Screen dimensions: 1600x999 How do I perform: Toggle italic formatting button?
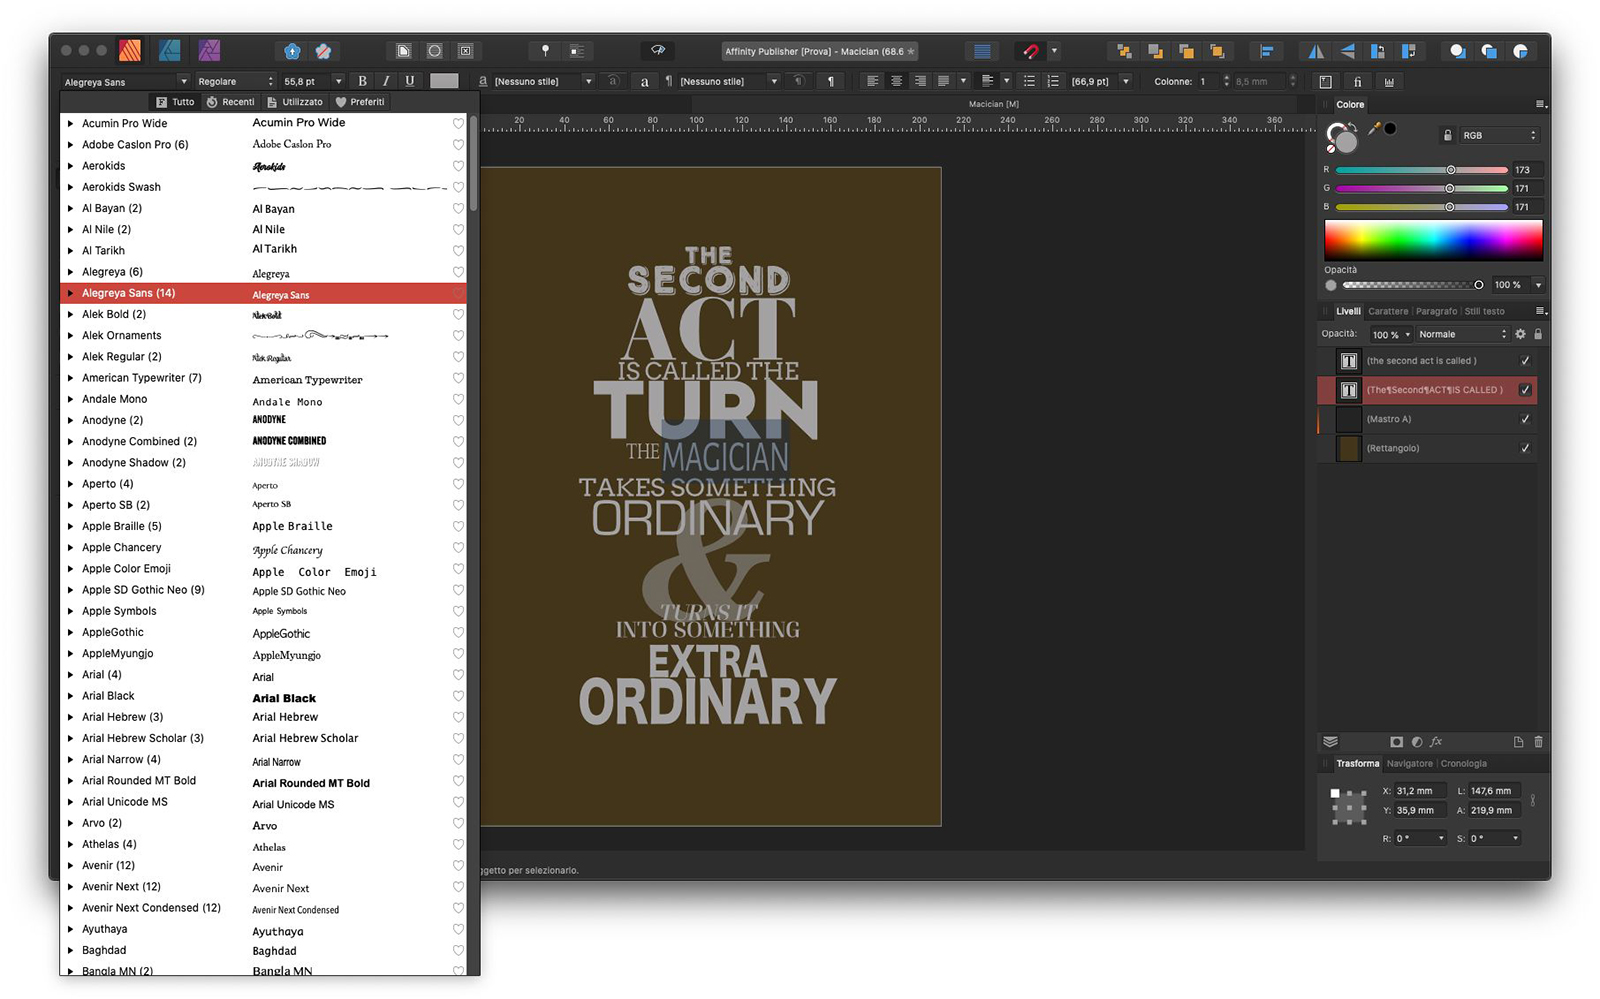click(386, 81)
